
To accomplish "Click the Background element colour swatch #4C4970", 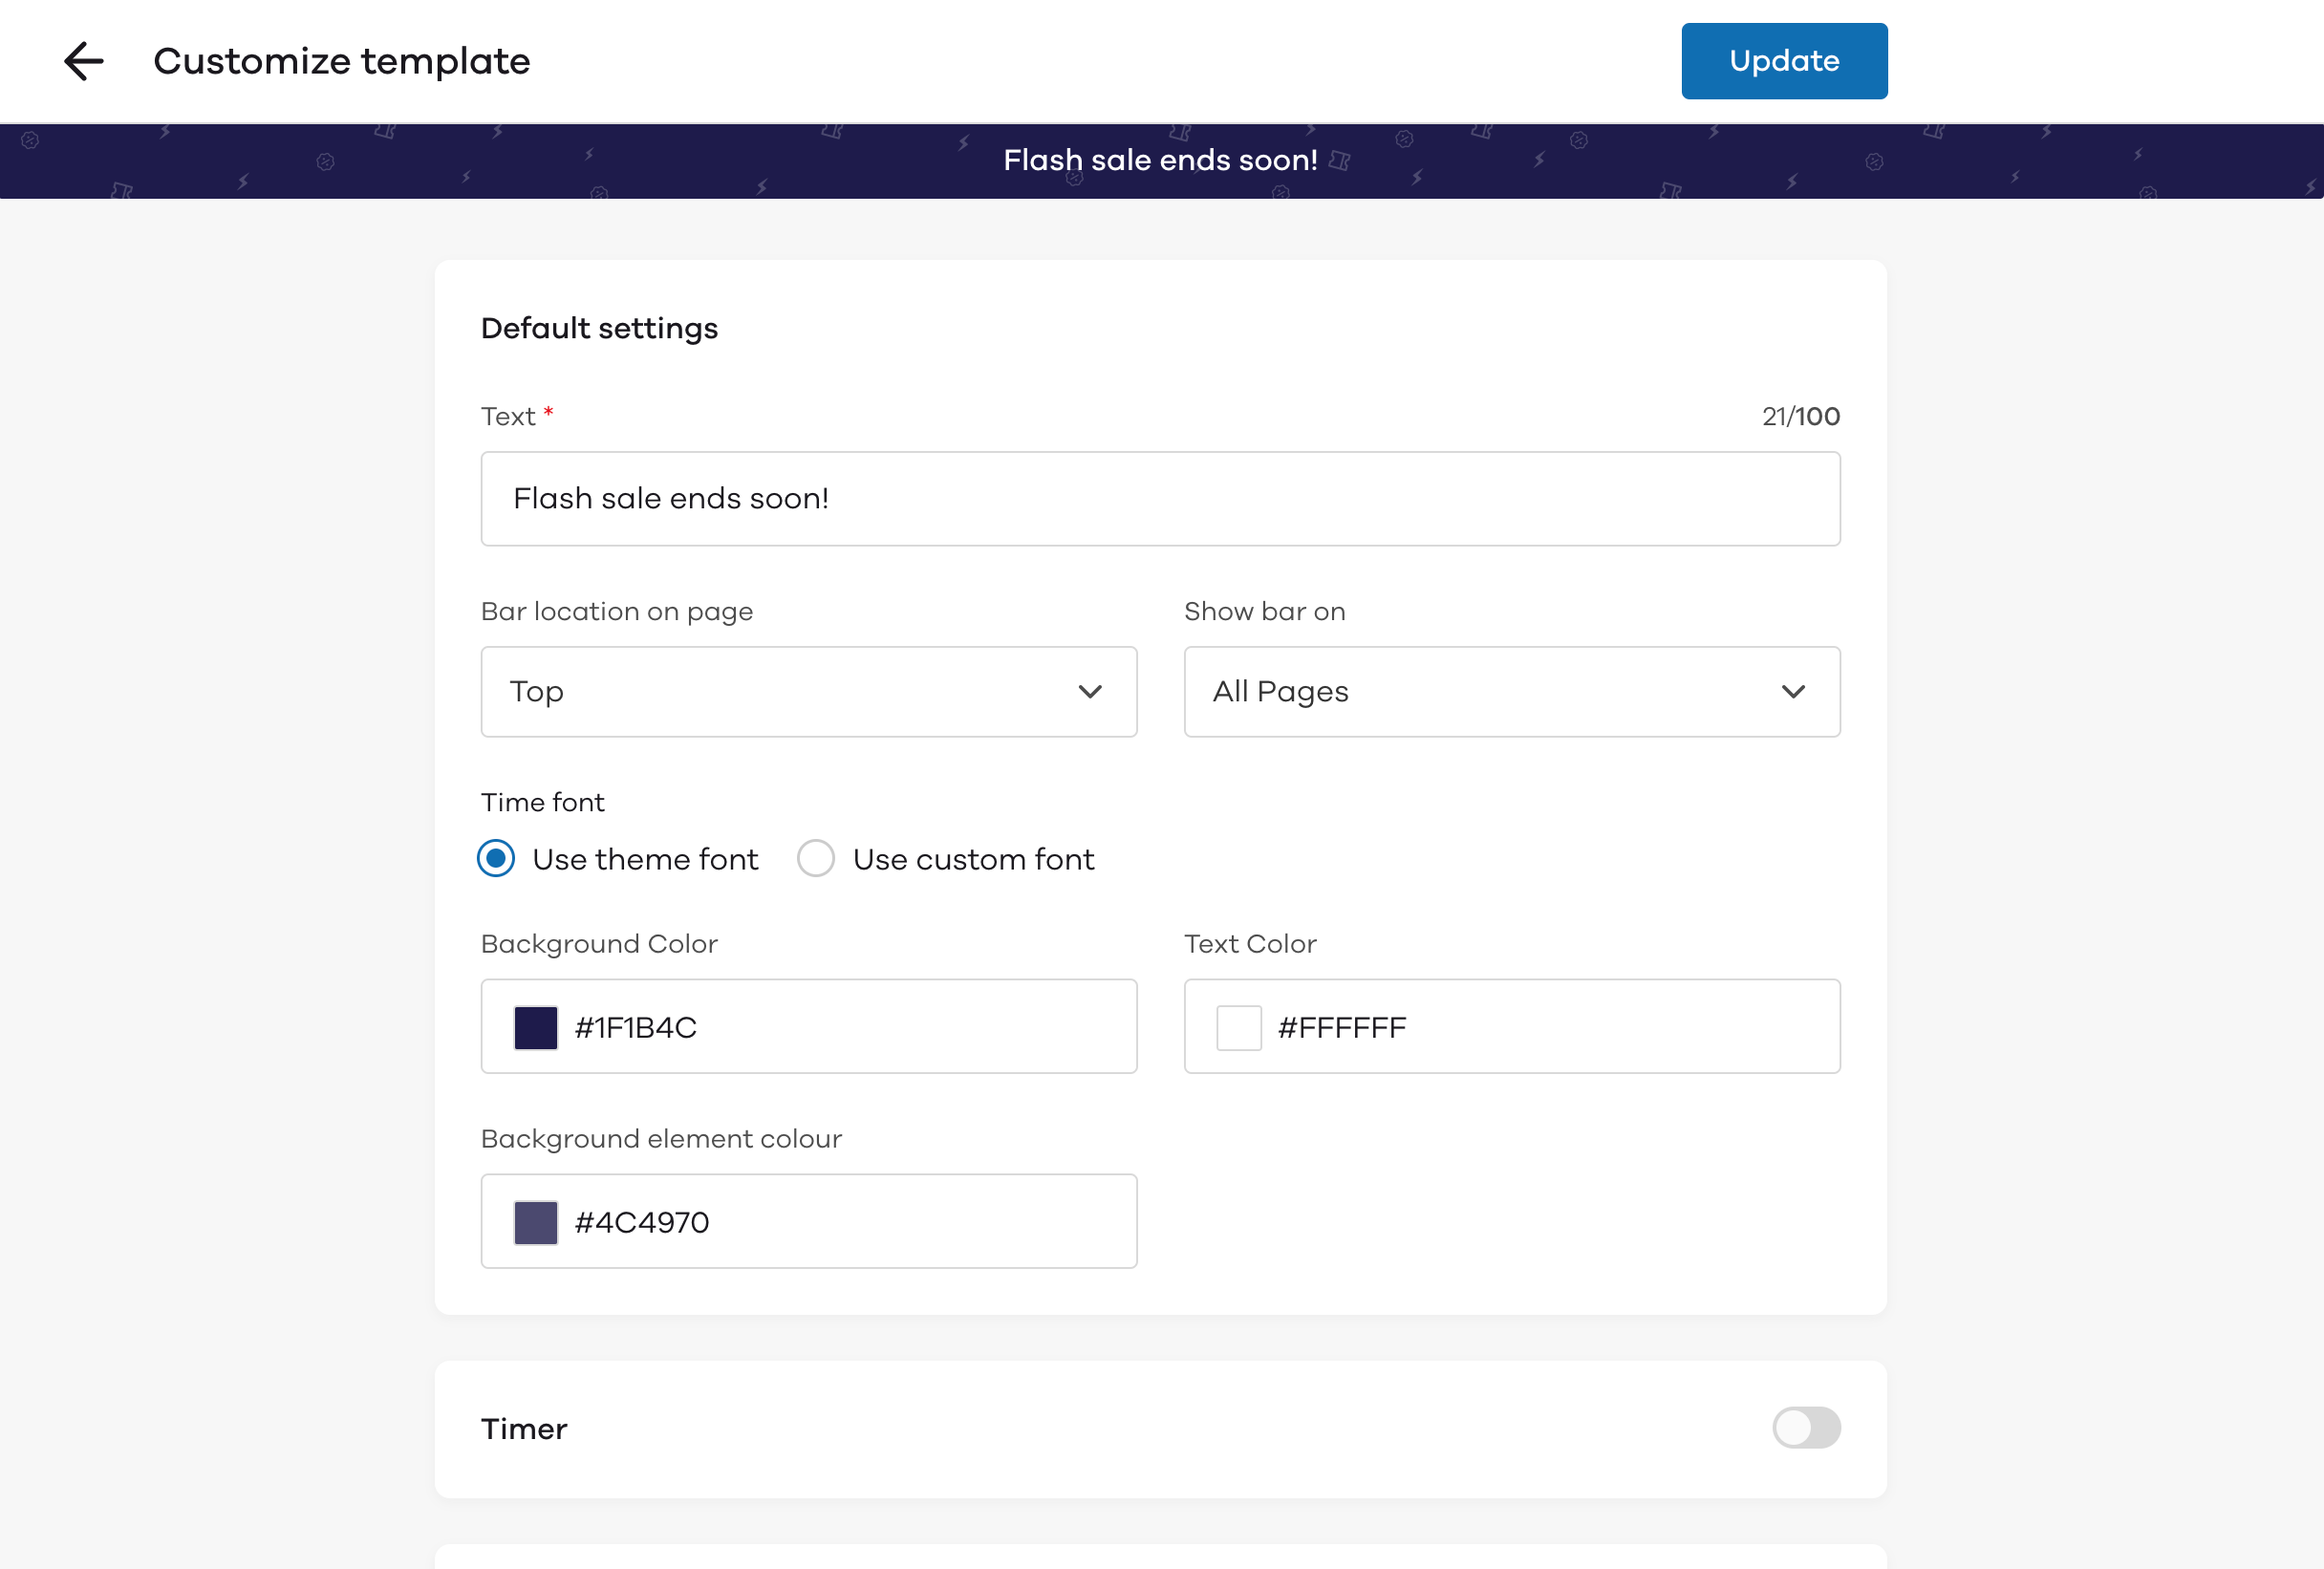I will coord(536,1222).
